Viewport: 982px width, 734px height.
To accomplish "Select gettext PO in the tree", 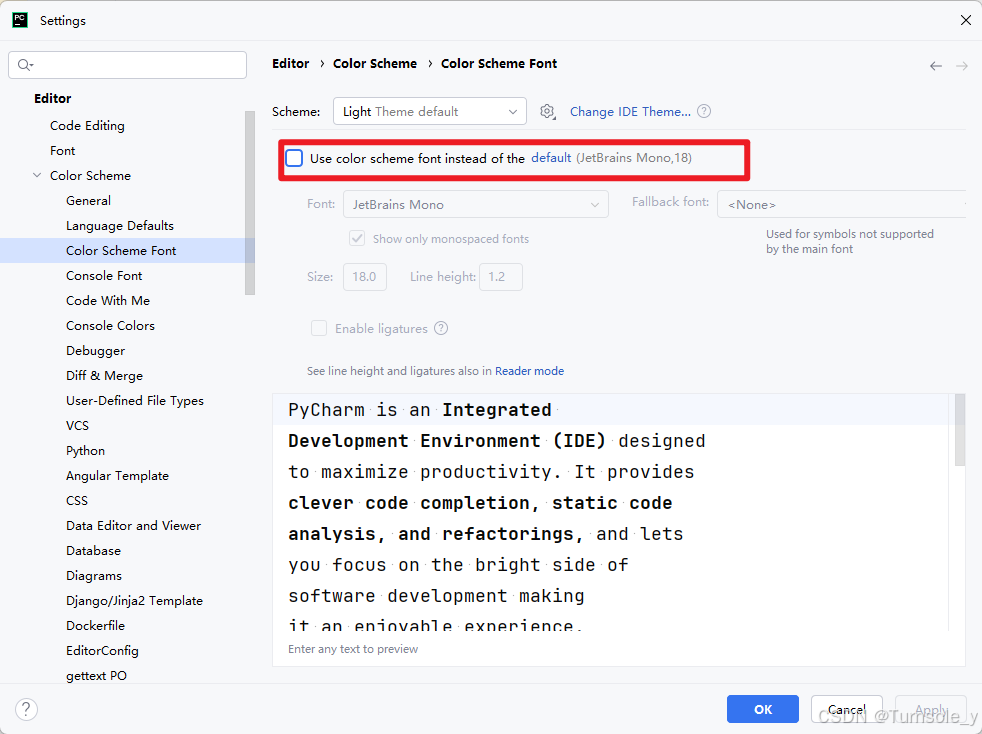I will (96, 676).
